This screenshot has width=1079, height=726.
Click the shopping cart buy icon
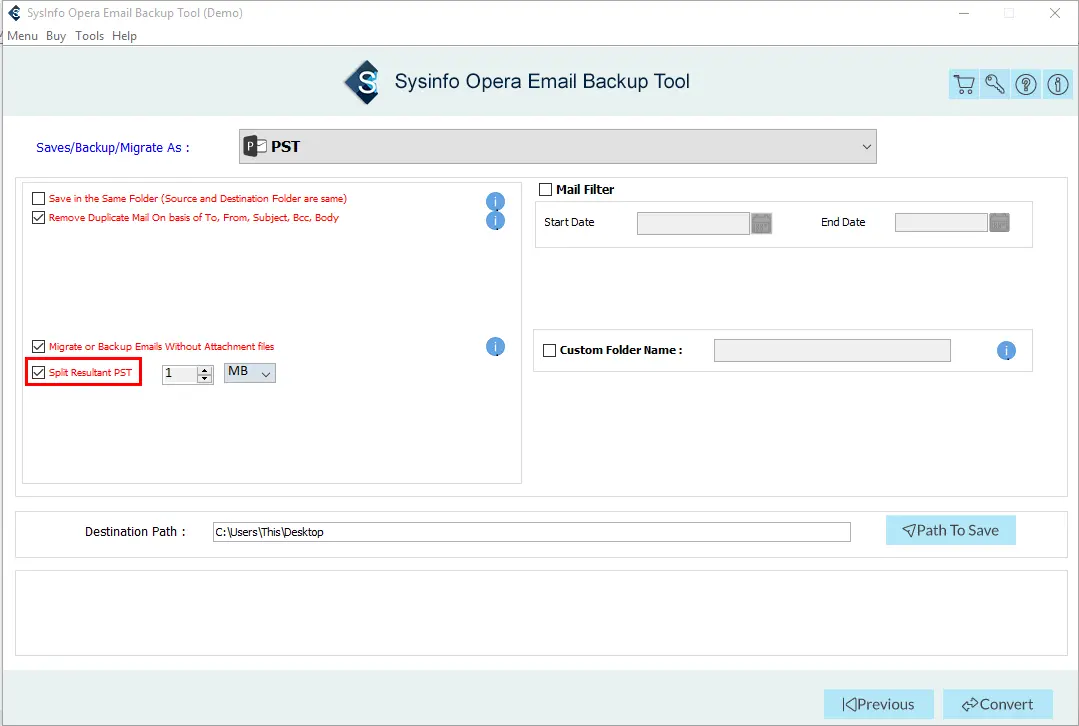point(964,85)
